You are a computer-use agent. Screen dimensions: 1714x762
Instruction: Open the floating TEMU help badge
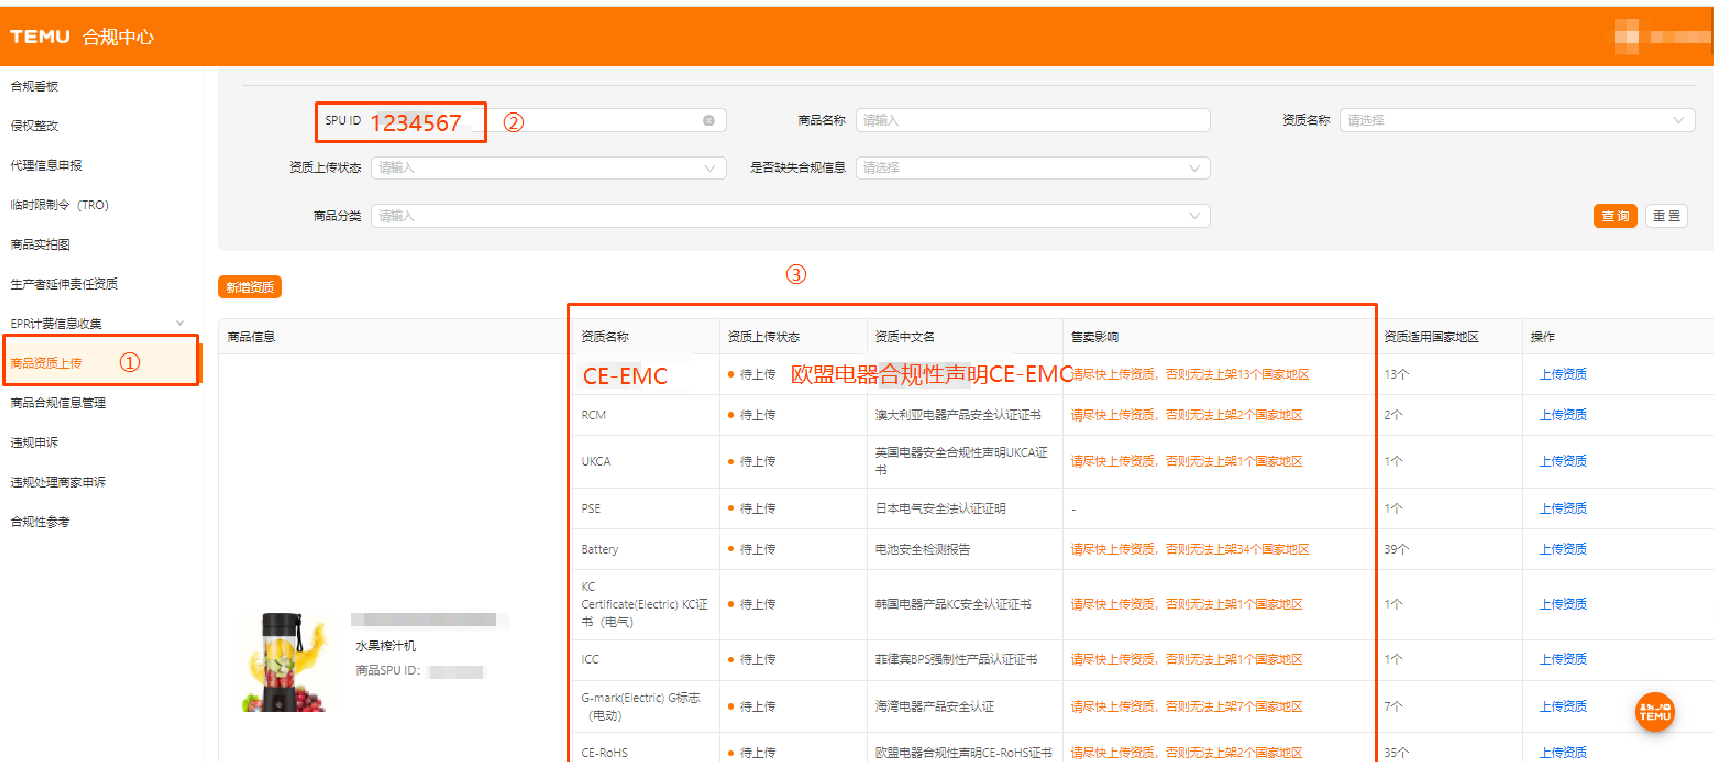click(1654, 712)
